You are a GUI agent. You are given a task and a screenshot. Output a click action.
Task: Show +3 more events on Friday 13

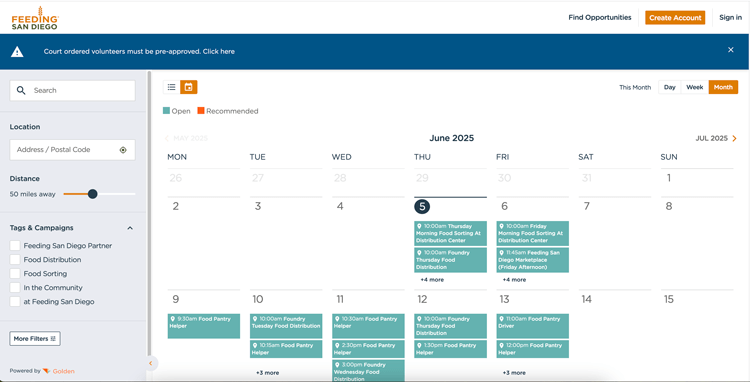coord(514,372)
